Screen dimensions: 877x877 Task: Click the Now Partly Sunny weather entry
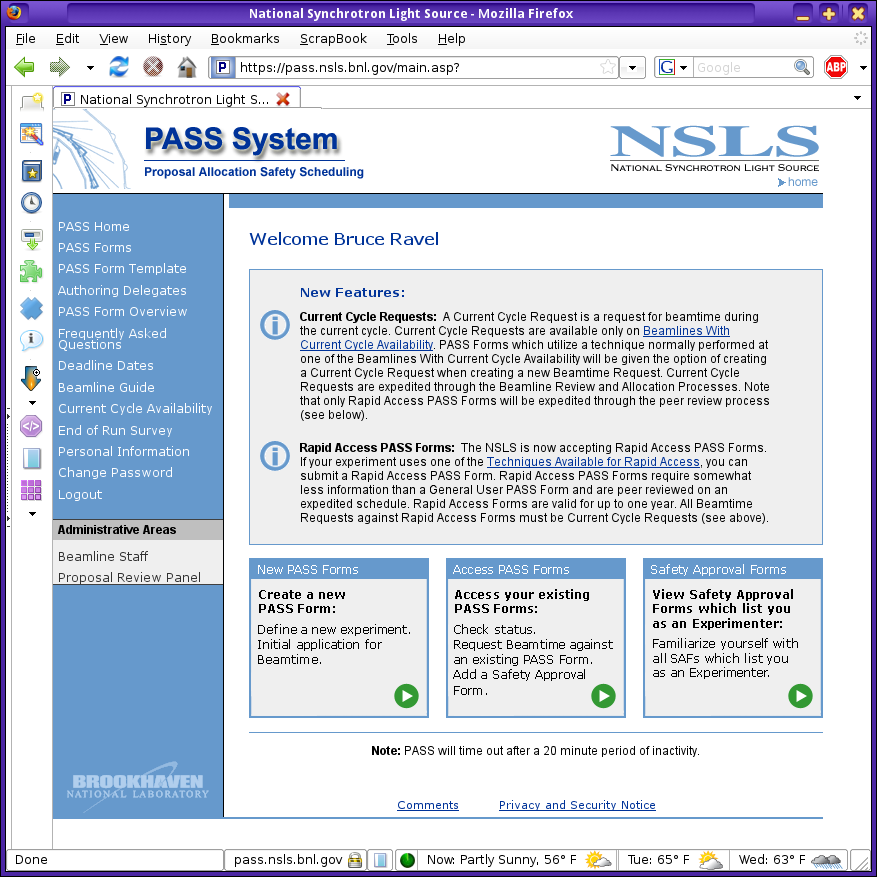[x=517, y=860]
